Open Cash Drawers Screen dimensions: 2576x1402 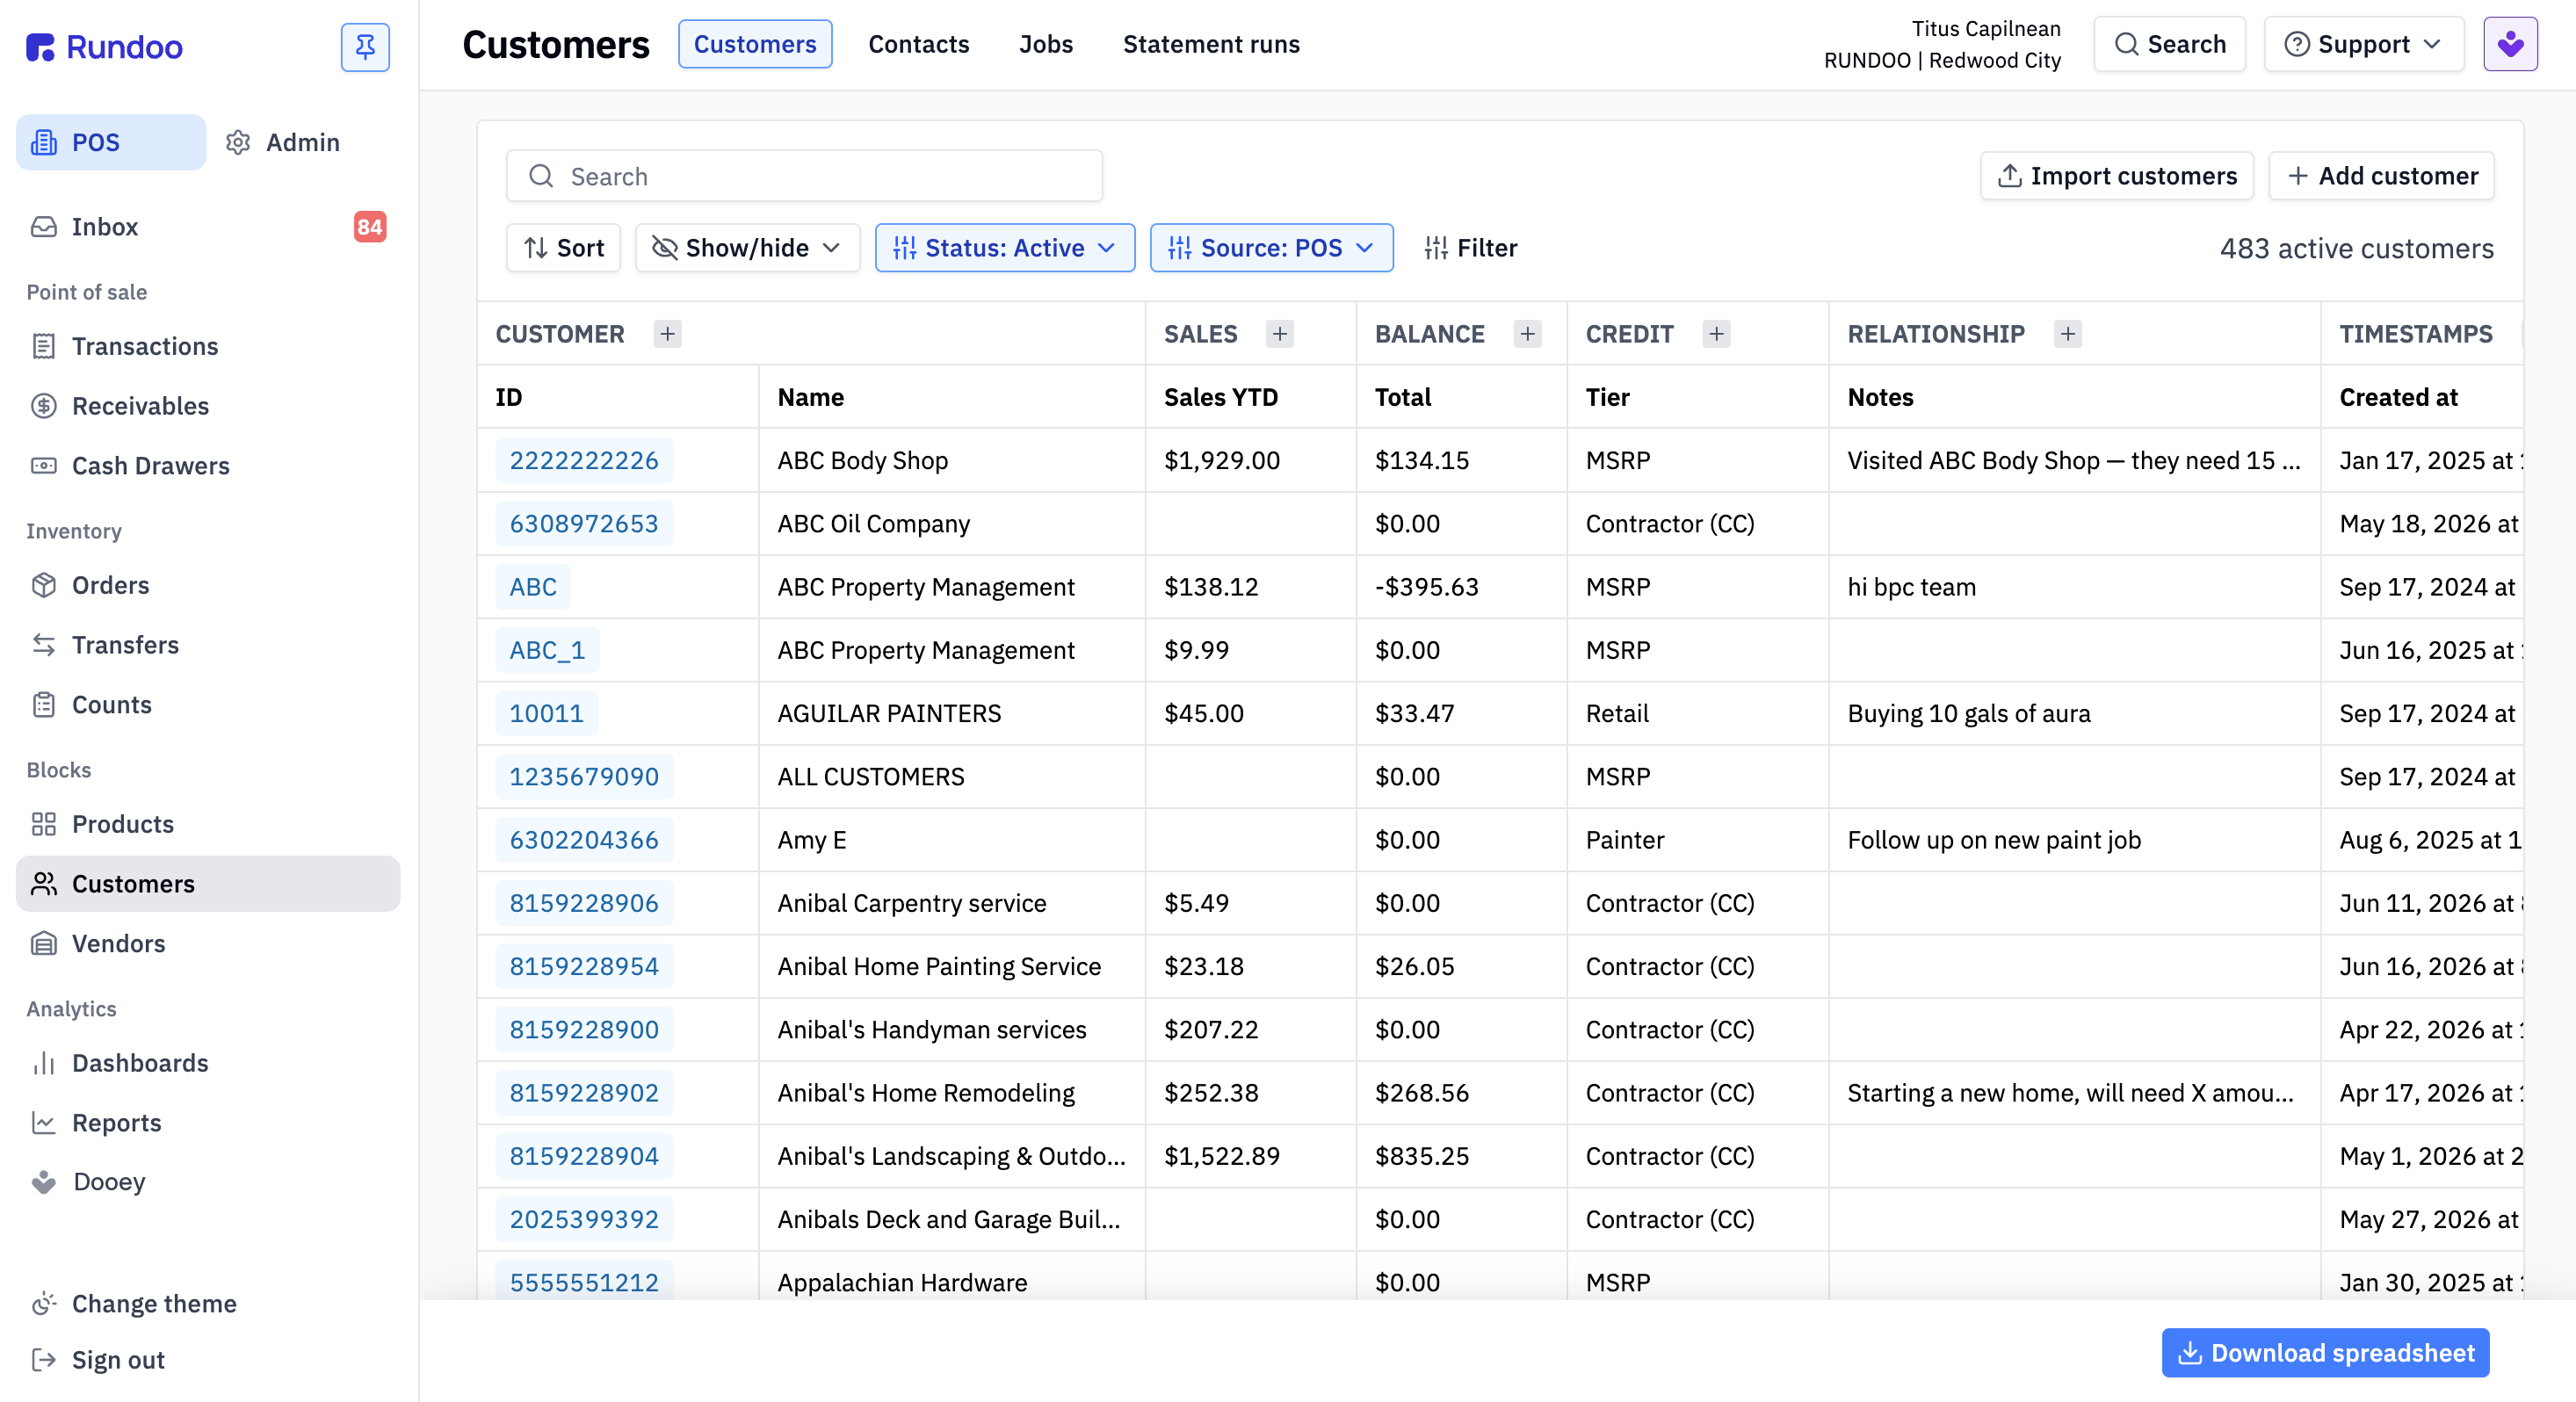point(207,465)
